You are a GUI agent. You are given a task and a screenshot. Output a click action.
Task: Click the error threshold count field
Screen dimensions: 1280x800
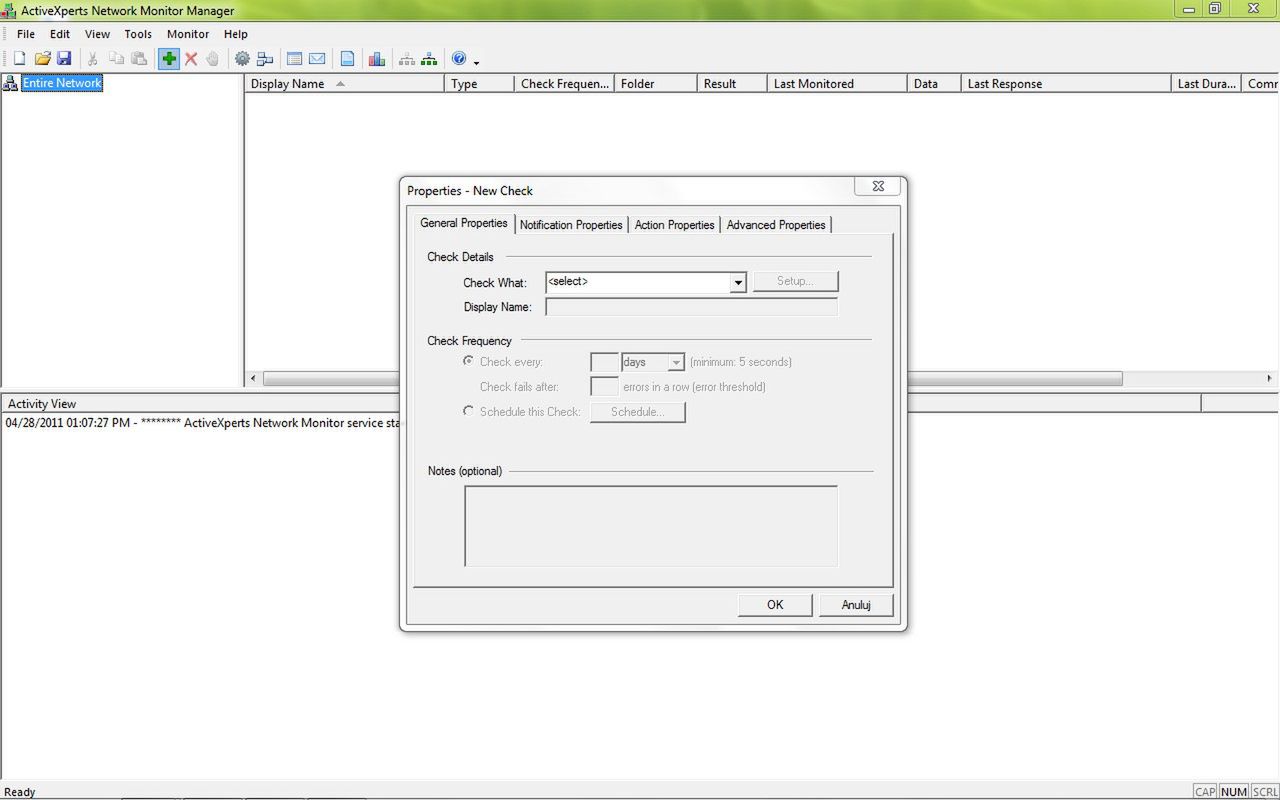tap(604, 387)
